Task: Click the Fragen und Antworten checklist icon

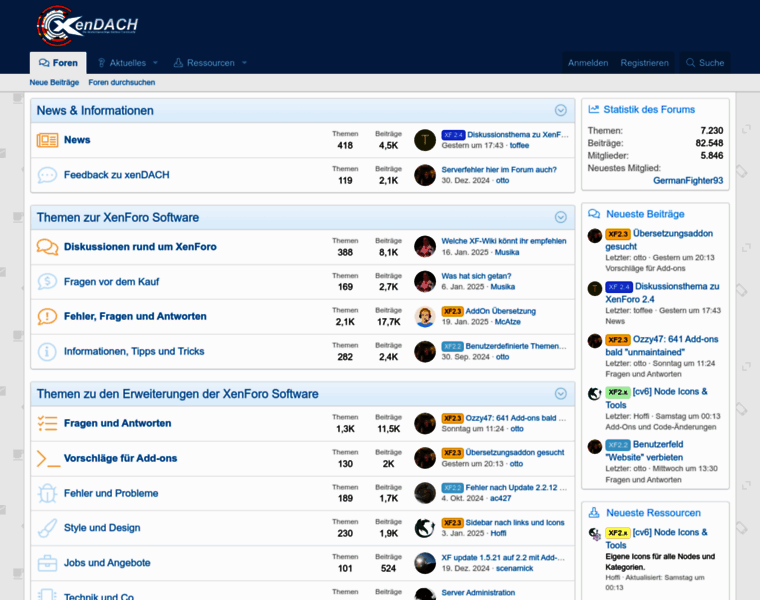Action: point(47,423)
